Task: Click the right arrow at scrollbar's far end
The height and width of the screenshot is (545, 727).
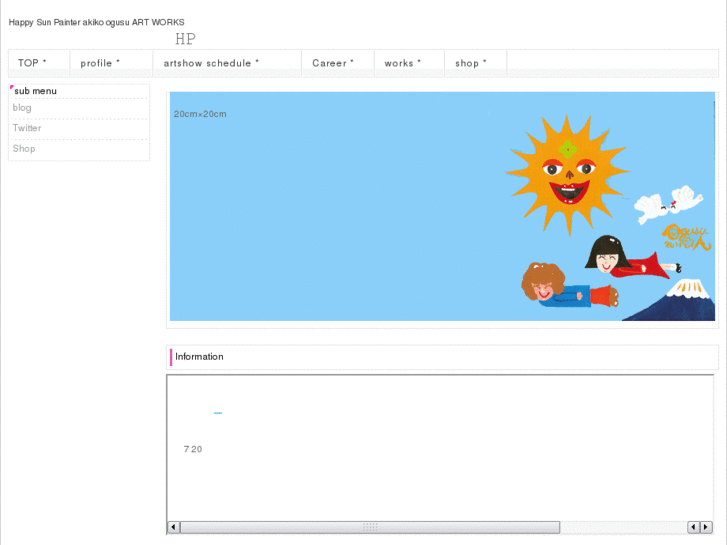Action: point(706,527)
